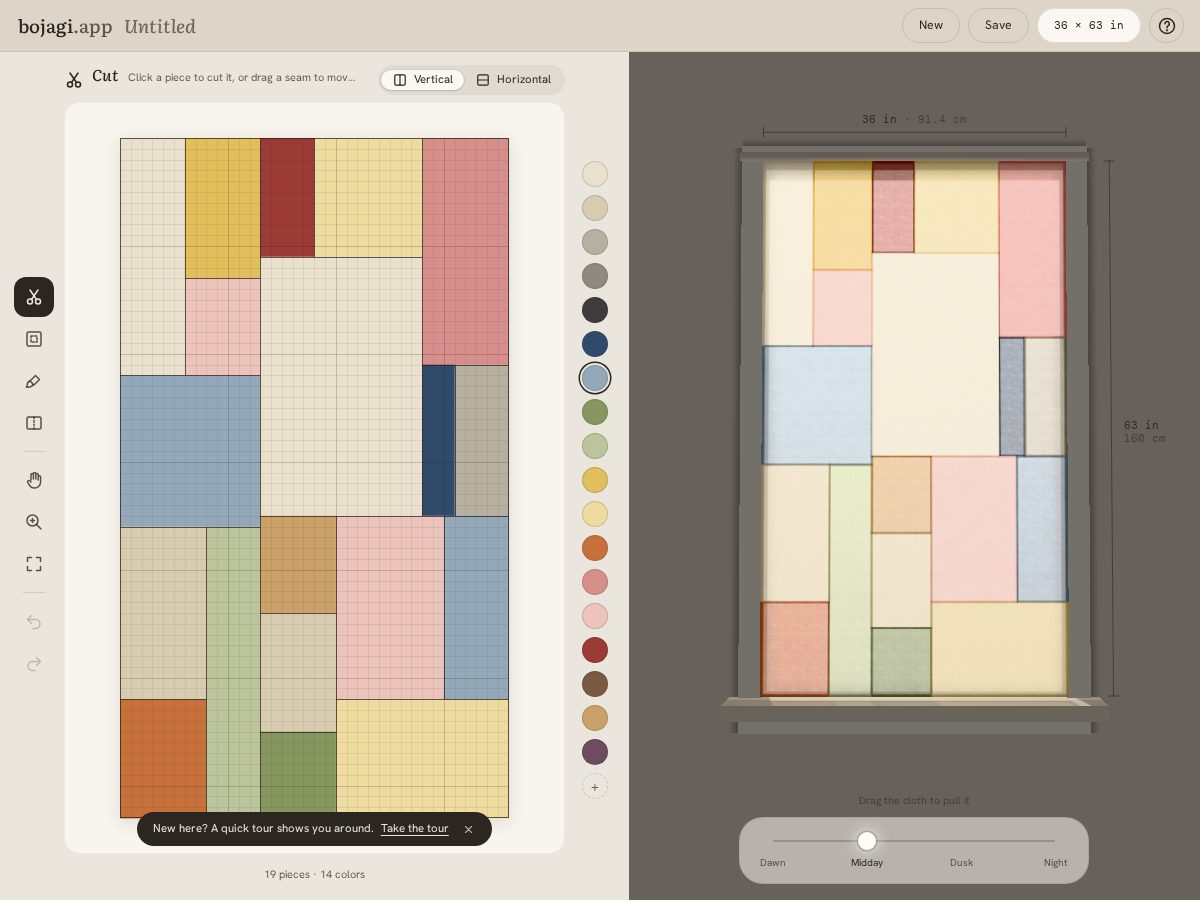Screen dimensions: 1200x900
Task: Activate the hand pan tool
Action: [x=34, y=480]
